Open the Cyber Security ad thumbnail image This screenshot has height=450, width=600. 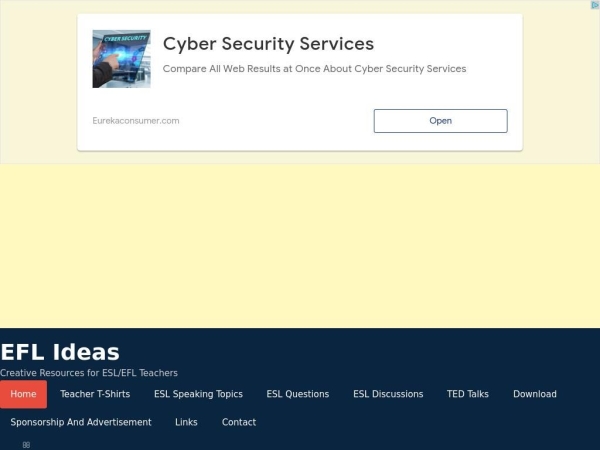[121, 59]
